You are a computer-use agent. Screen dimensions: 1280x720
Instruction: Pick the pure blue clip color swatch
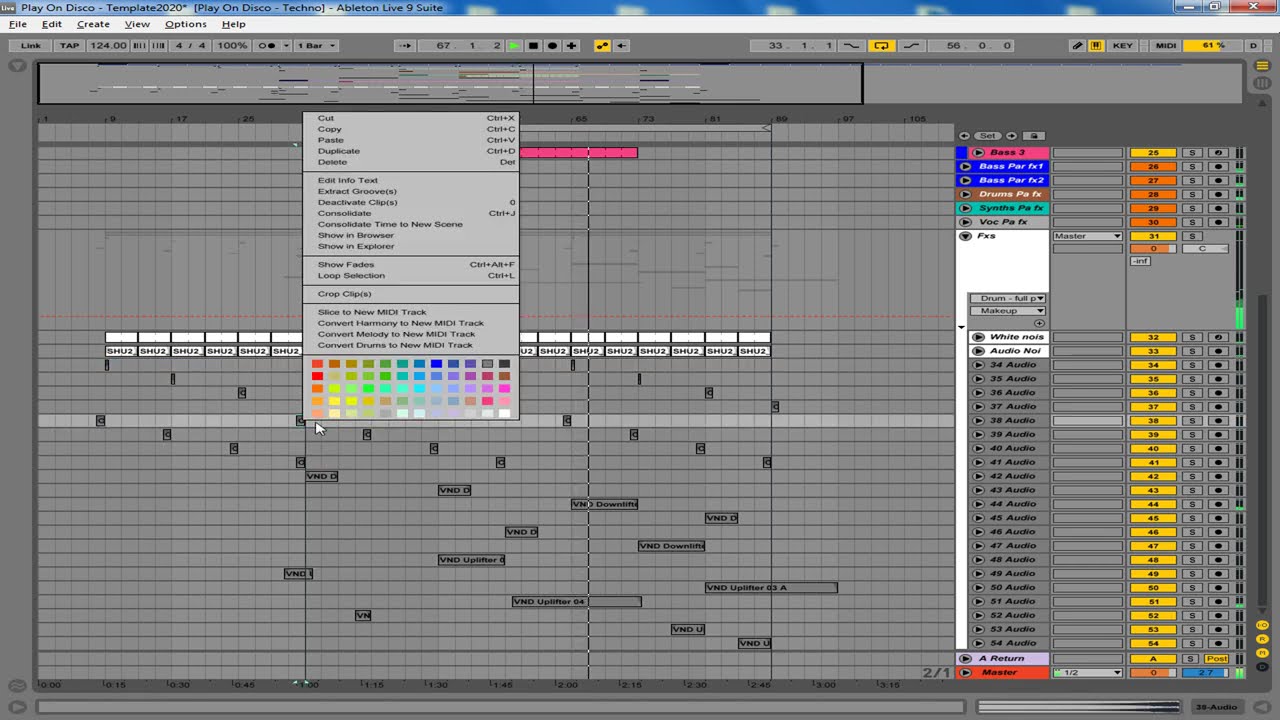(x=436, y=364)
